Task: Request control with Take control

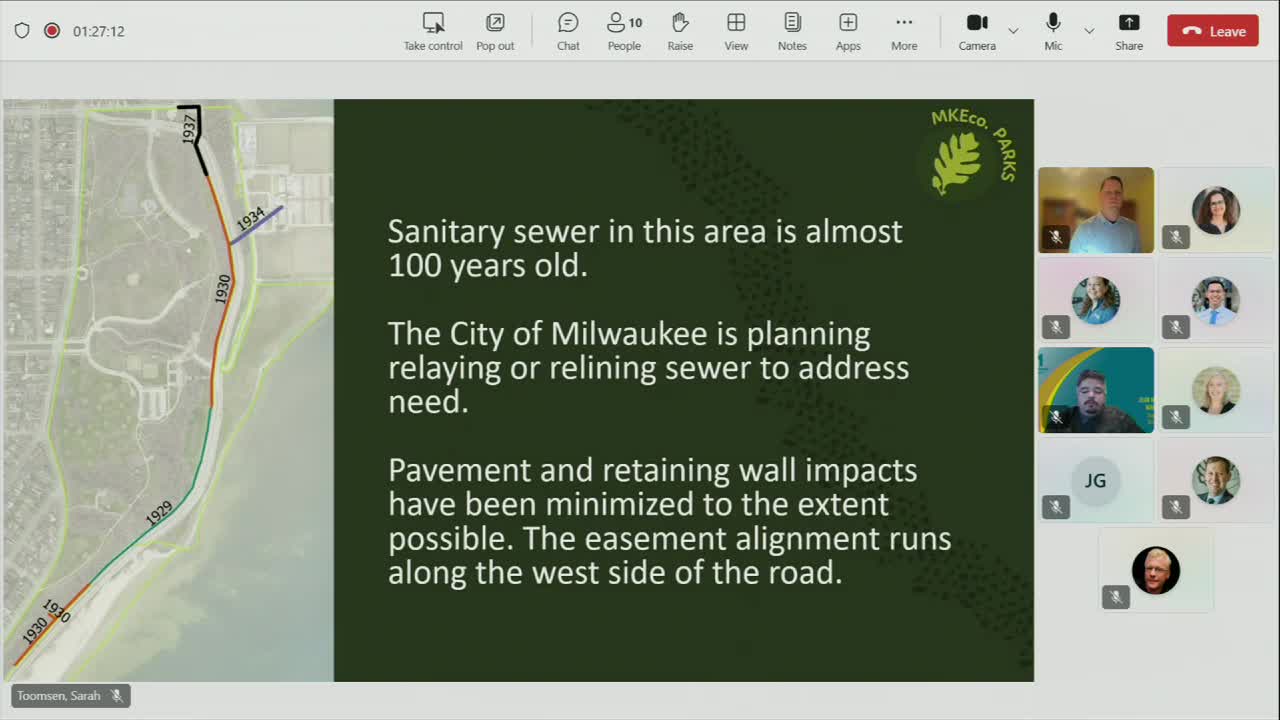Action: (433, 31)
